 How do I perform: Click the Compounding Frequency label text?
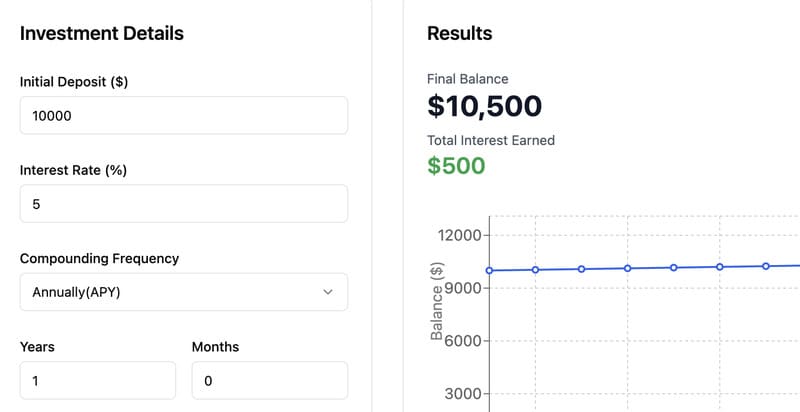(x=99, y=258)
